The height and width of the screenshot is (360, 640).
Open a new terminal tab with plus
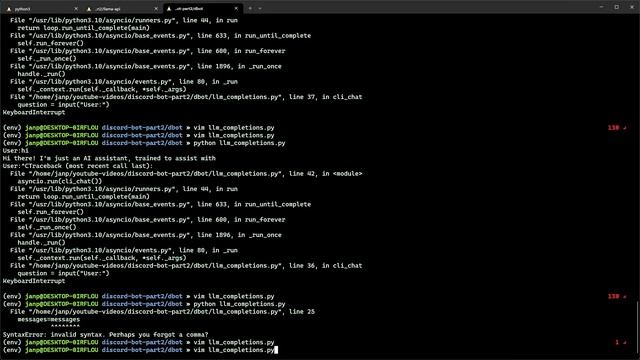[x=250, y=9]
